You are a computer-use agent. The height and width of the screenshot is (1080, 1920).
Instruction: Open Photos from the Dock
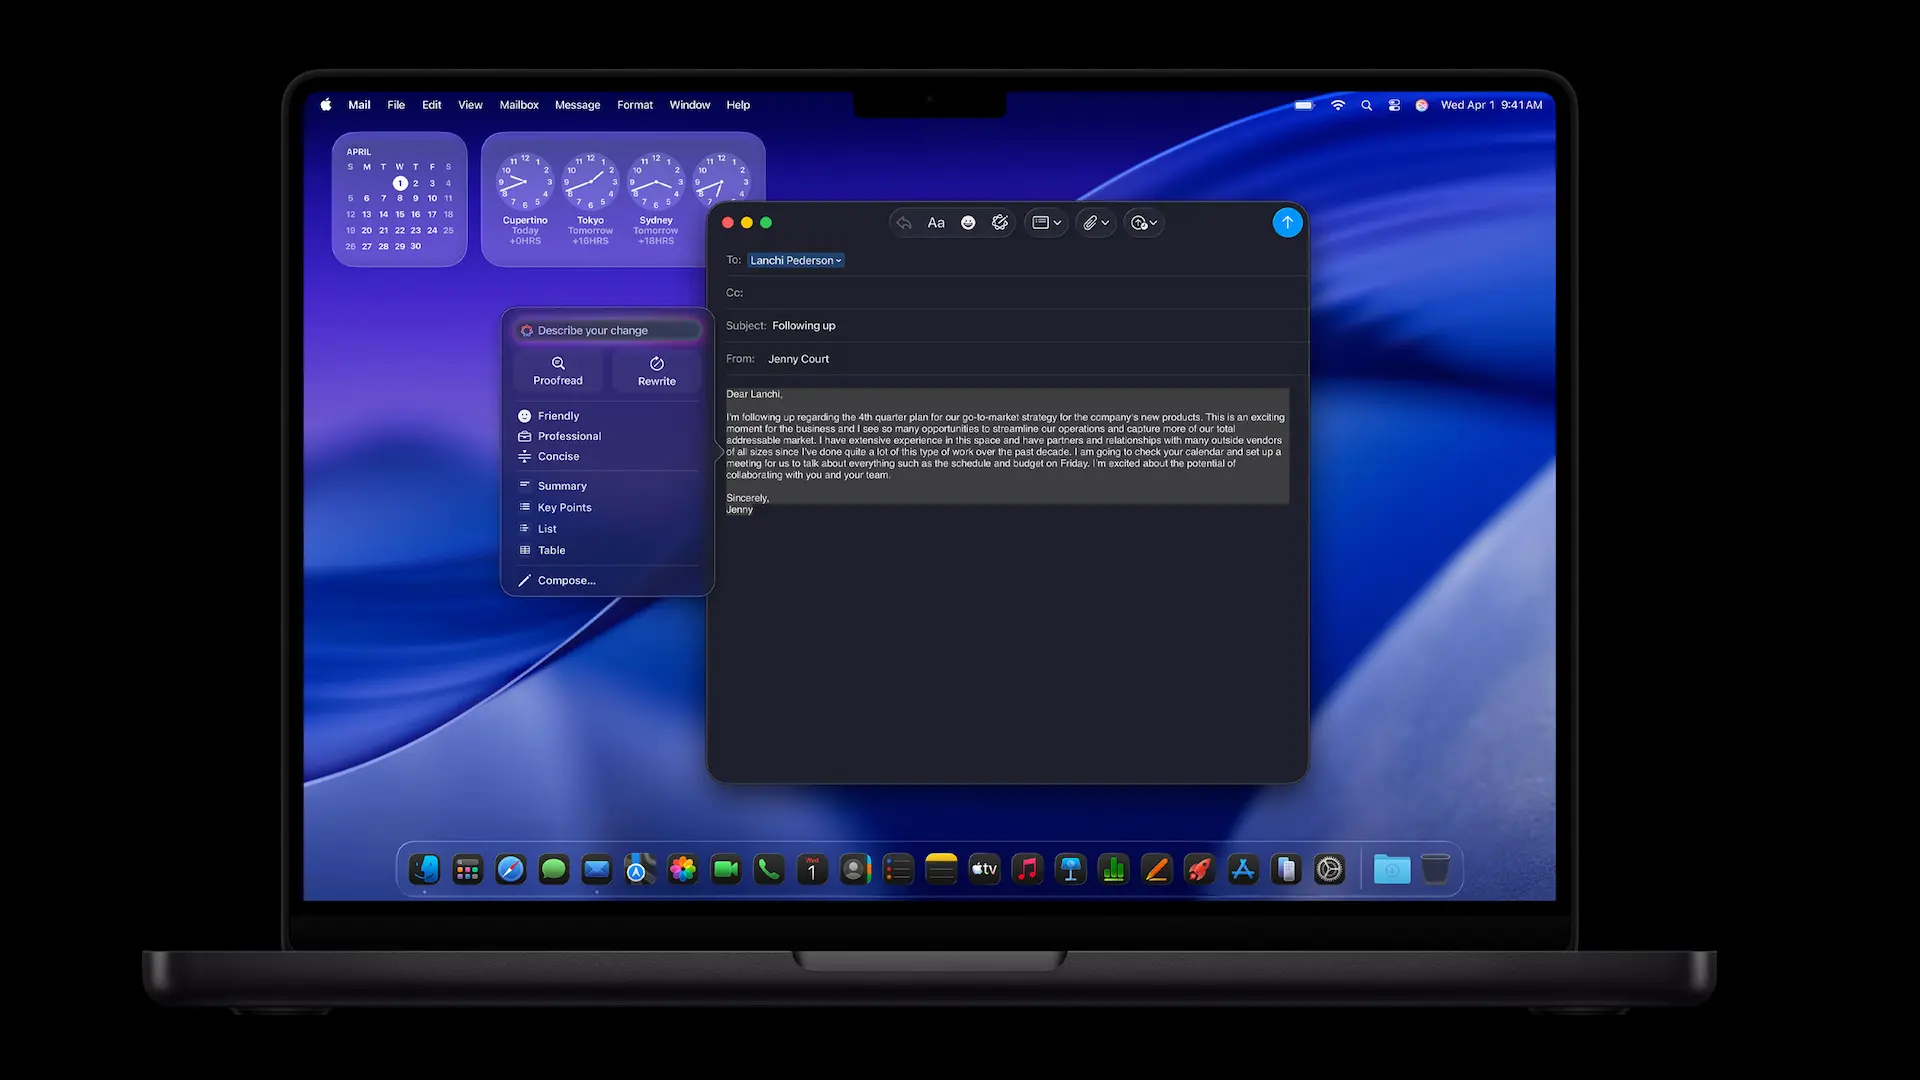683,869
